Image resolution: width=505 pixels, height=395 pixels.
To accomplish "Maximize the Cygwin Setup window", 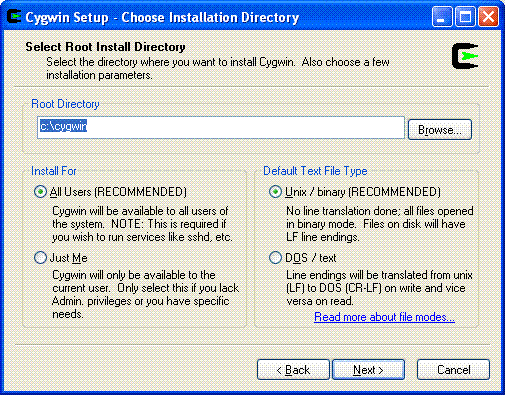I will pos(465,17).
